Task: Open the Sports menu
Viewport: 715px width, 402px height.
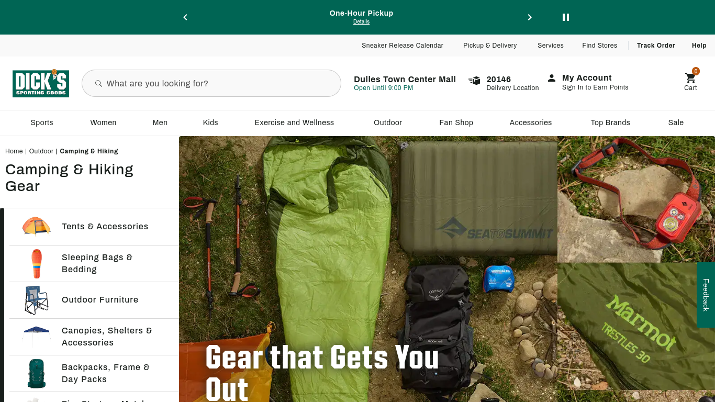Action: (x=42, y=123)
